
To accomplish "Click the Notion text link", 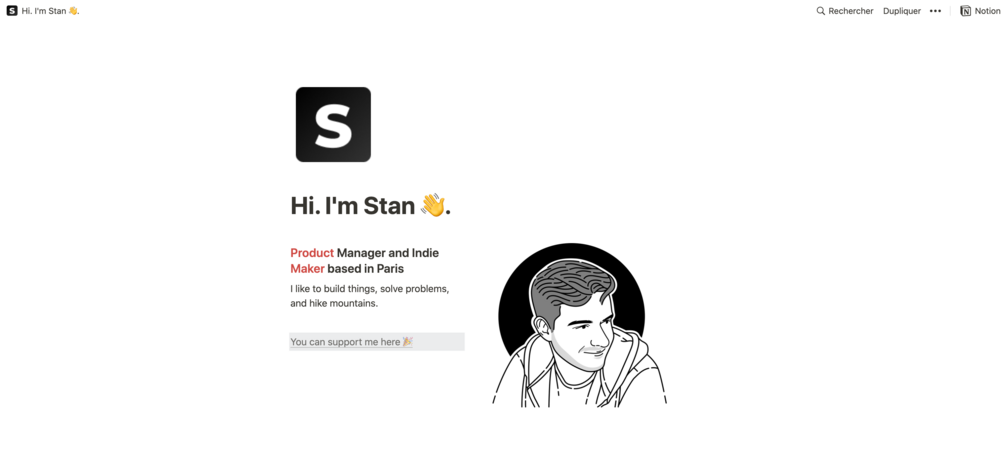I will pyautogui.click(x=987, y=11).
